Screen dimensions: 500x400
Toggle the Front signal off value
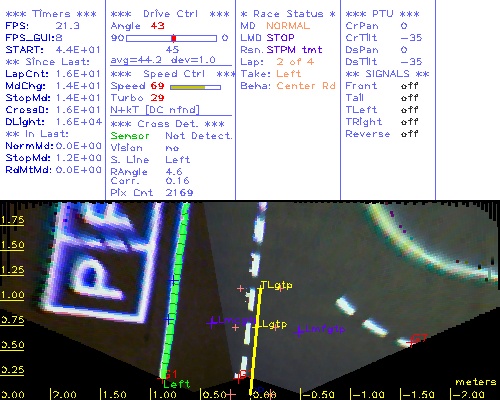pyautogui.click(x=410, y=86)
